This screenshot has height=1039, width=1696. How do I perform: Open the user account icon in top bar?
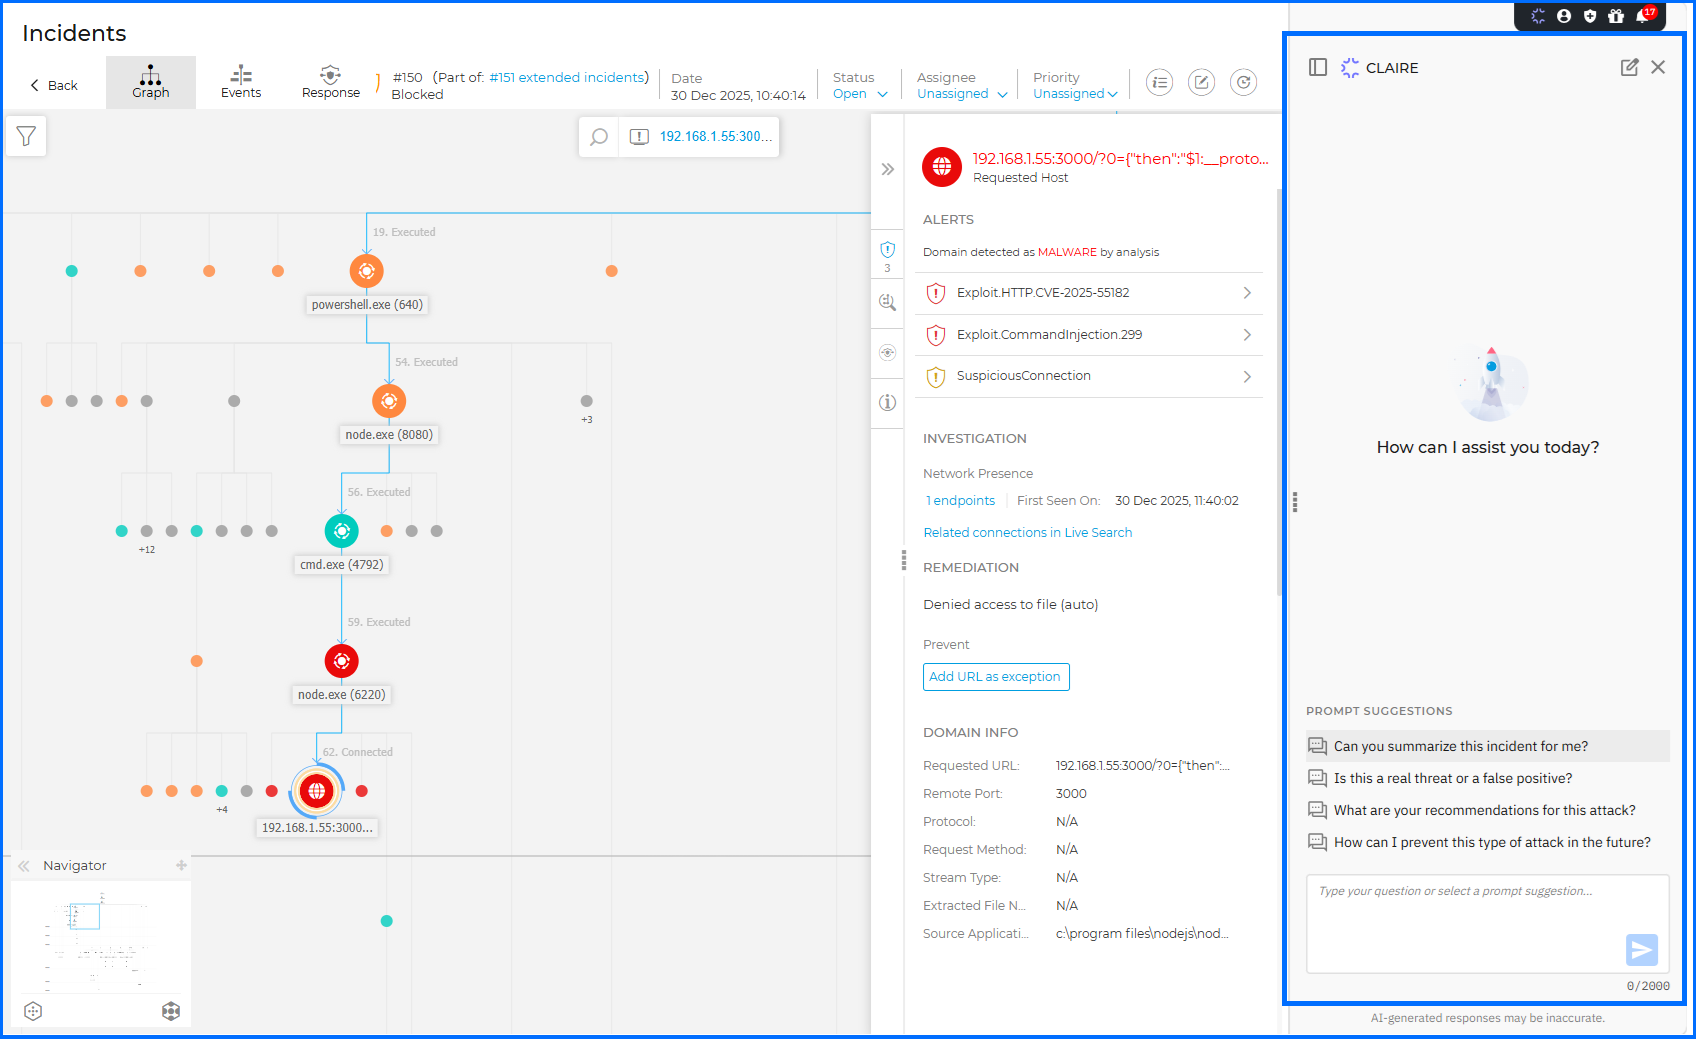(x=1564, y=16)
